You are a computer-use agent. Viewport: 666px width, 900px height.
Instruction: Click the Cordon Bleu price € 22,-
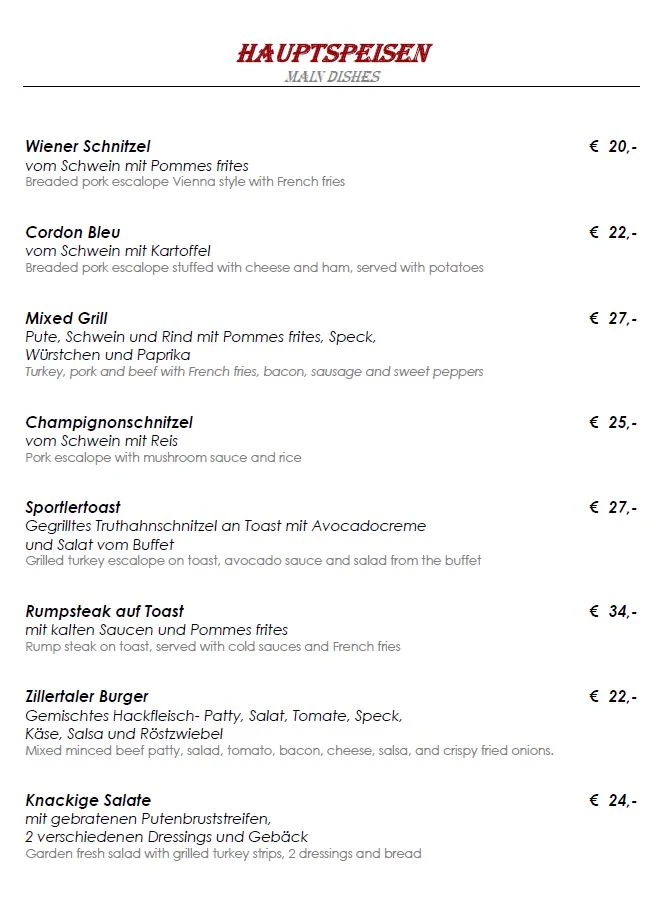click(613, 232)
